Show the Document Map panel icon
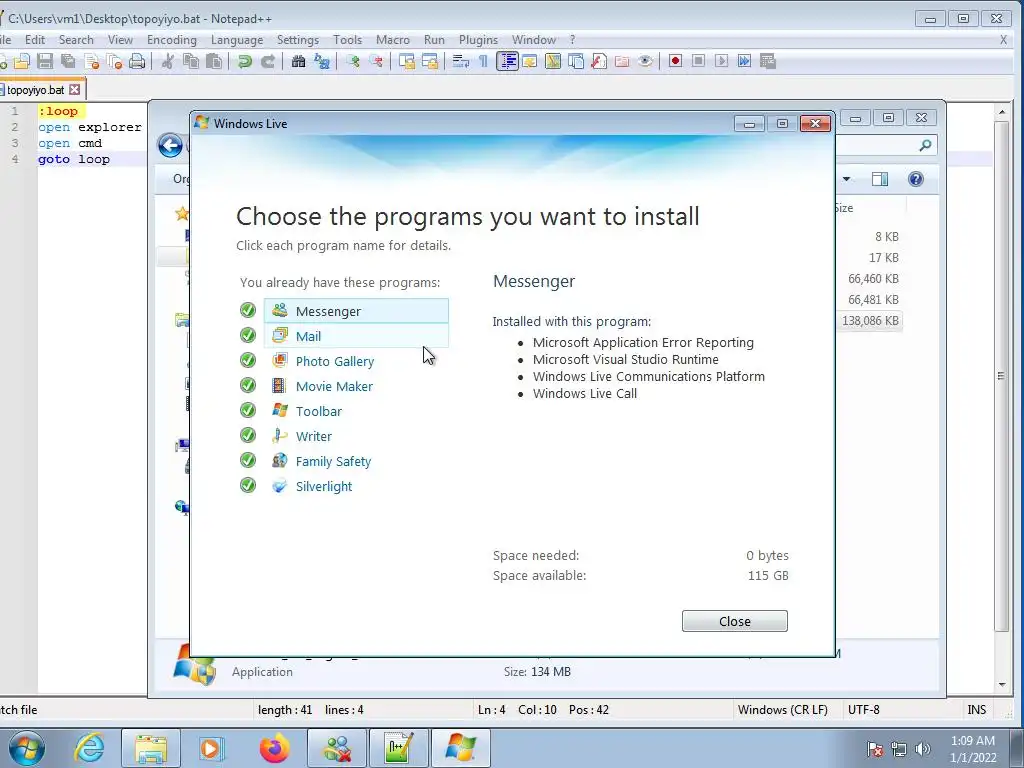 pyautogui.click(x=552, y=61)
